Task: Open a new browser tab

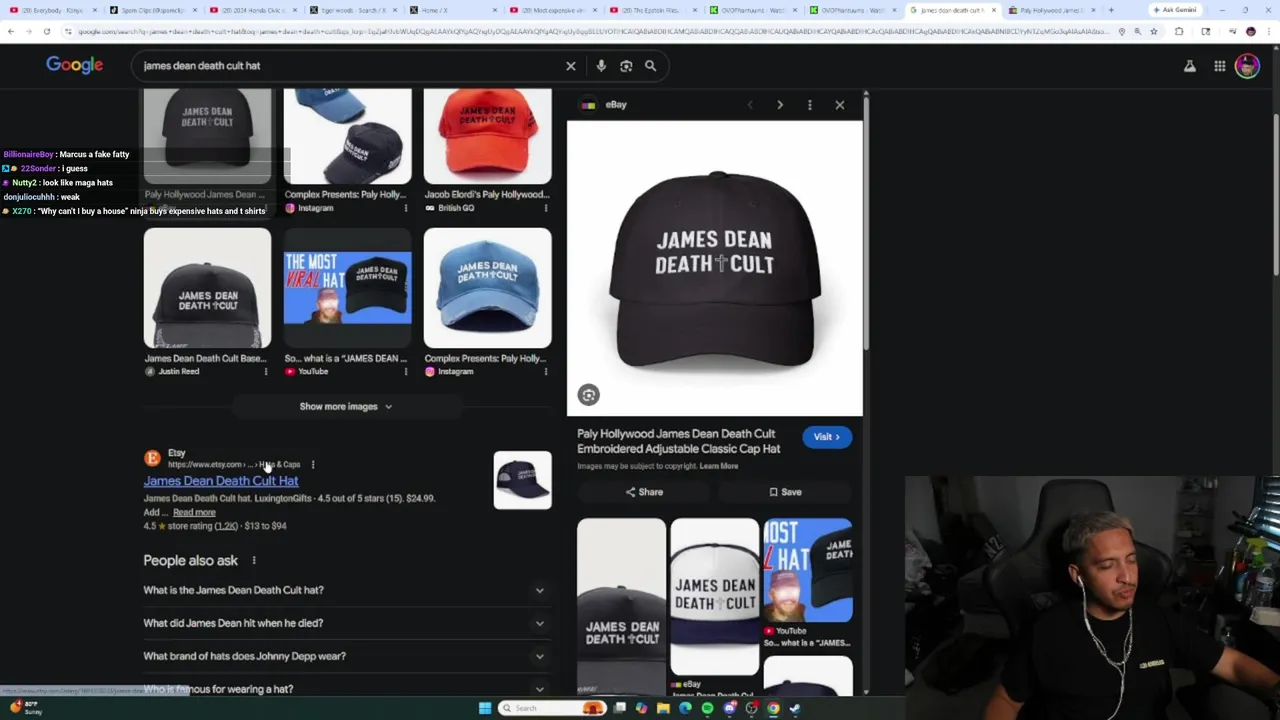Action: tap(1111, 10)
